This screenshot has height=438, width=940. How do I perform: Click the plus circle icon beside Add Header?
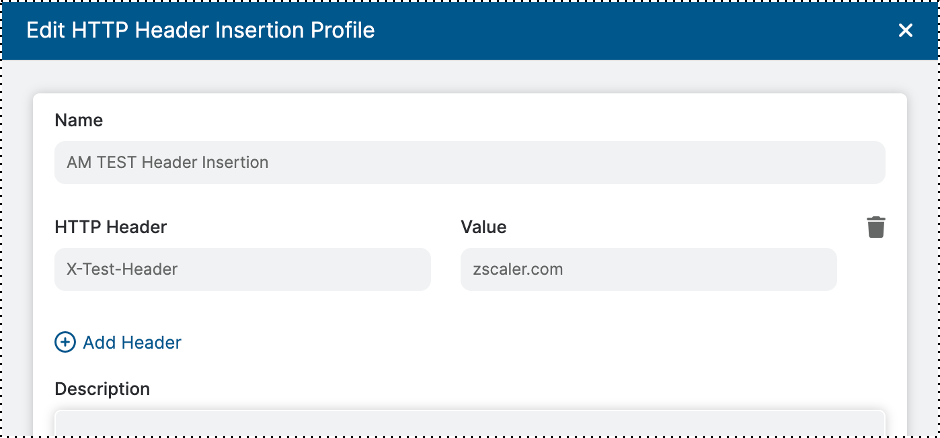coord(65,342)
